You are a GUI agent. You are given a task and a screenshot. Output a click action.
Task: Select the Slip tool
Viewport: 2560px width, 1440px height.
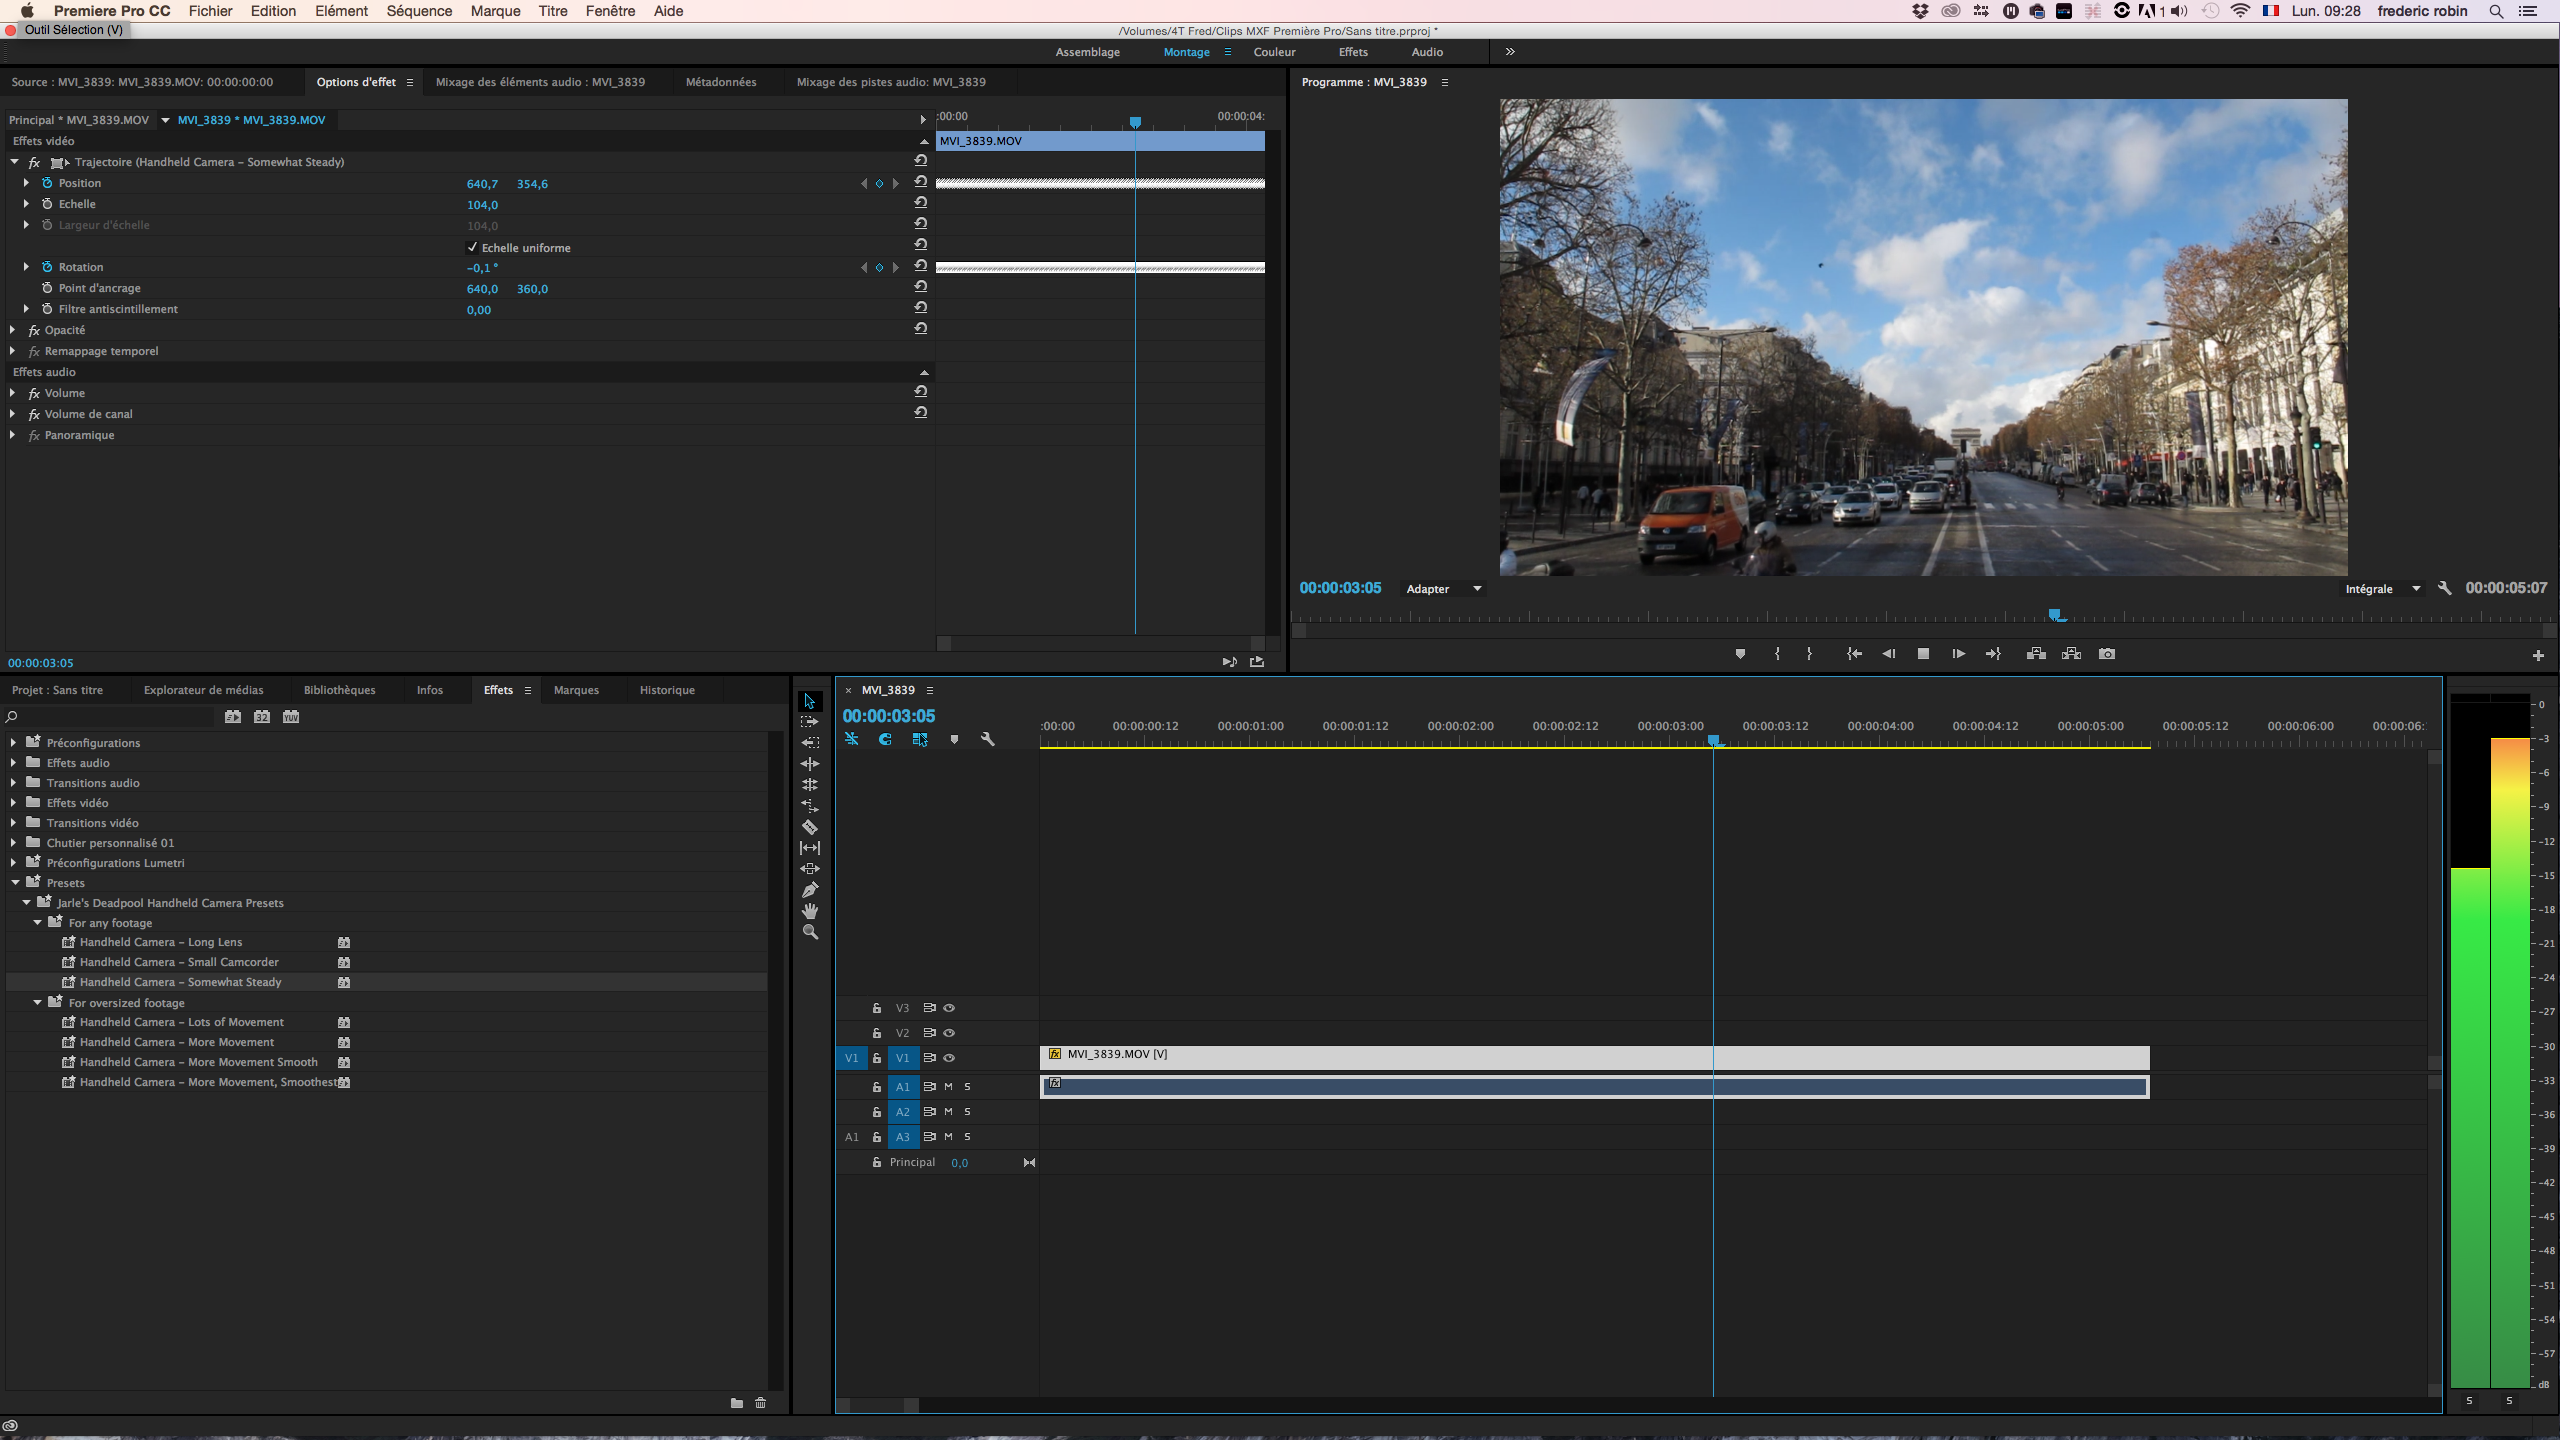pos(810,848)
